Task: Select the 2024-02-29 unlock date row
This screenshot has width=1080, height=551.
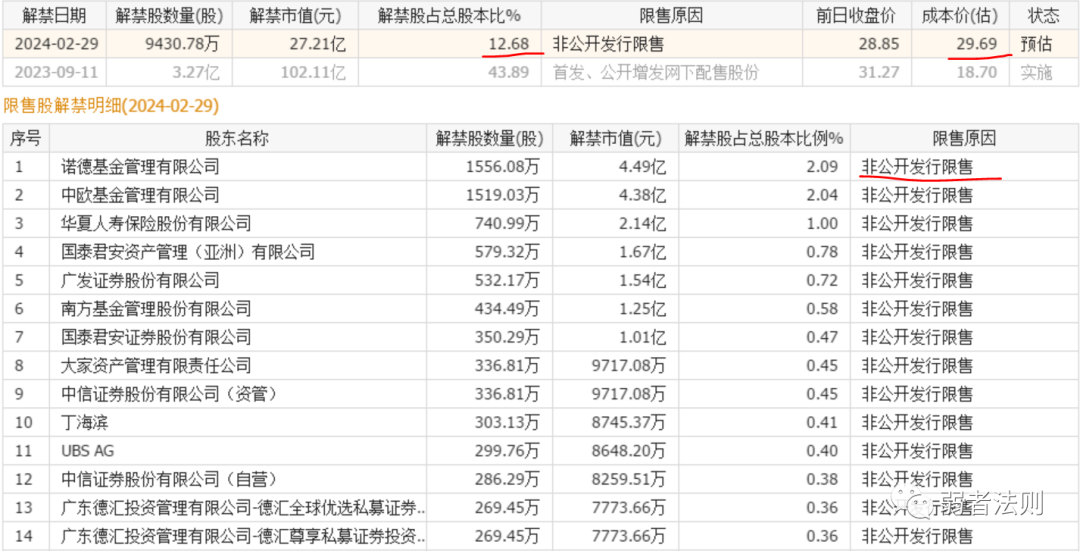Action: [540, 44]
